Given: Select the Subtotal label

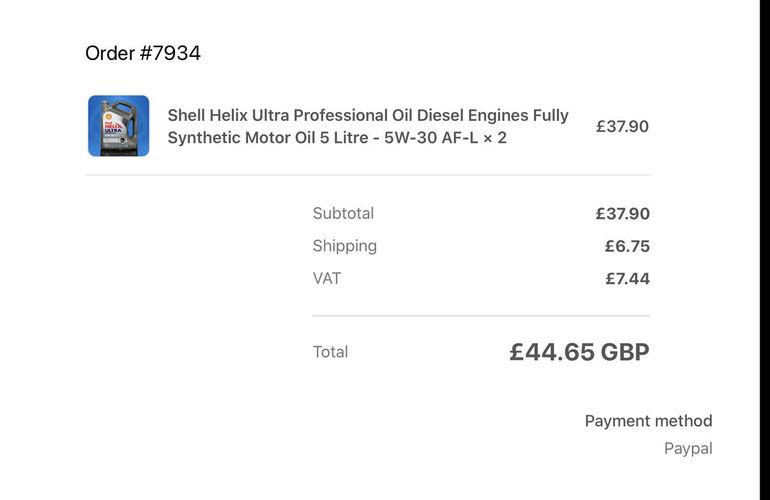Looking at the screenshot, I should click(343, 213).
